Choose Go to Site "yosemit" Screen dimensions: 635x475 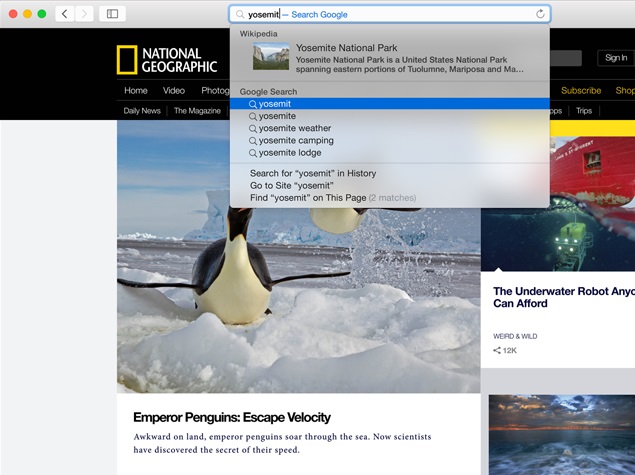[x=291, y=186]
